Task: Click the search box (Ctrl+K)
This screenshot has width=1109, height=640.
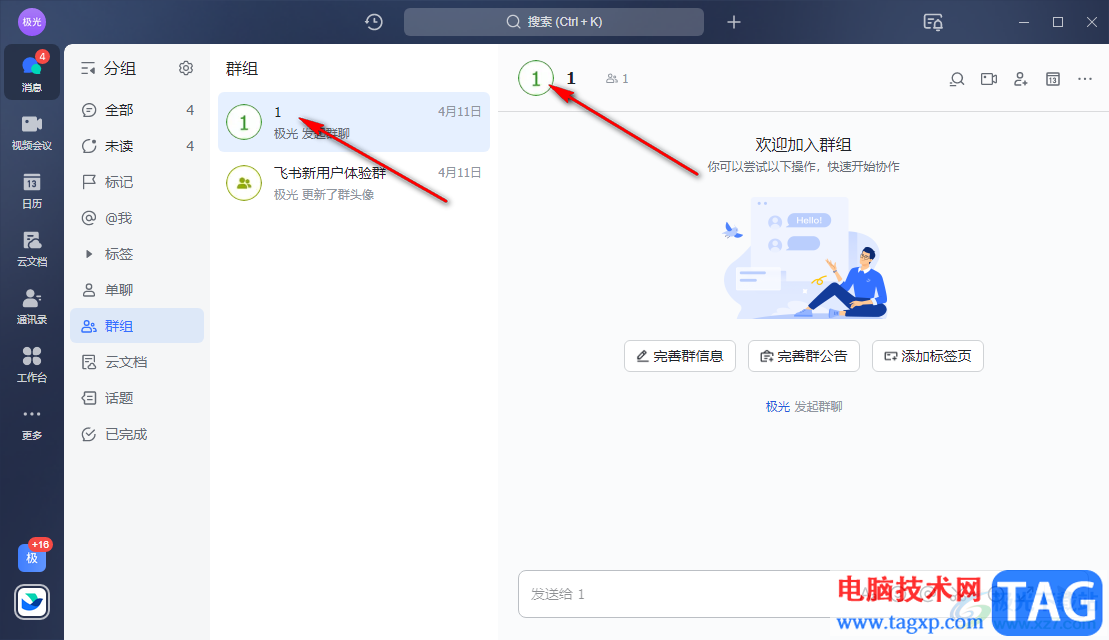Action: point(554,22)
